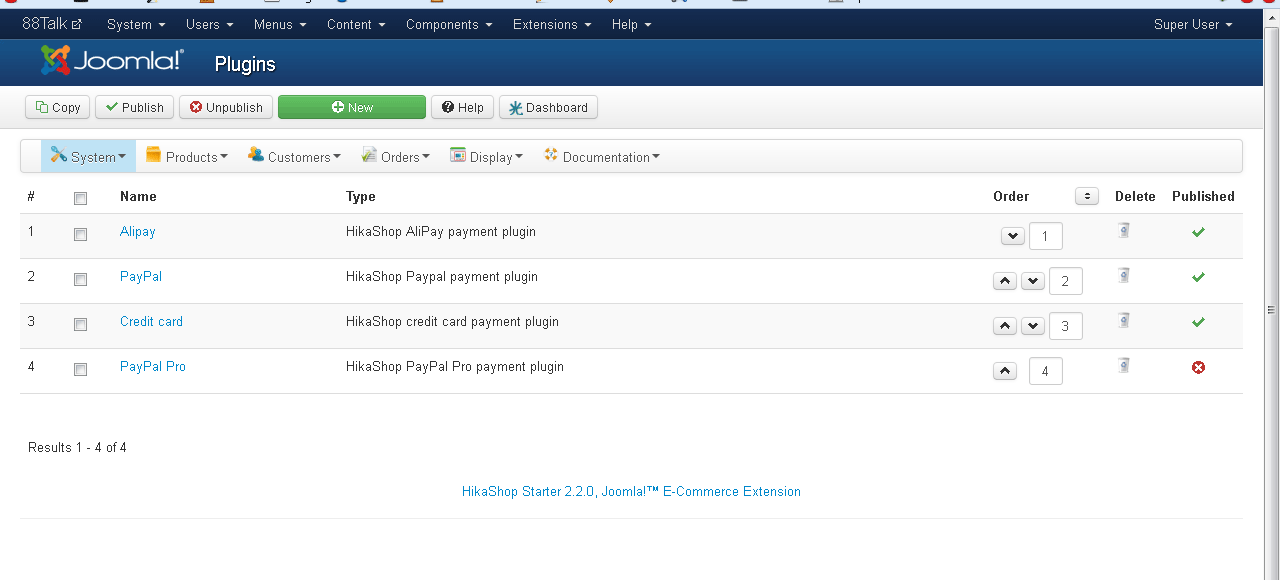
Task: Click the delete trash icon for Alipay
Action: pos(1124,231)
